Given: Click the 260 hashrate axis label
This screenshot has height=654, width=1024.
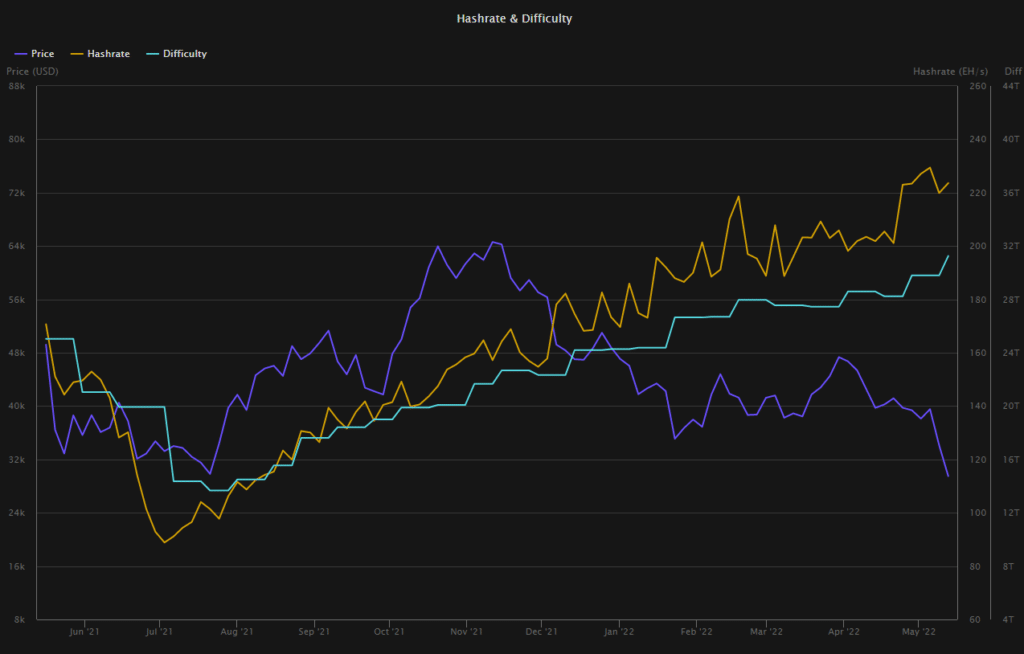Looking at the screenshot, I should (x=978, y=86).
